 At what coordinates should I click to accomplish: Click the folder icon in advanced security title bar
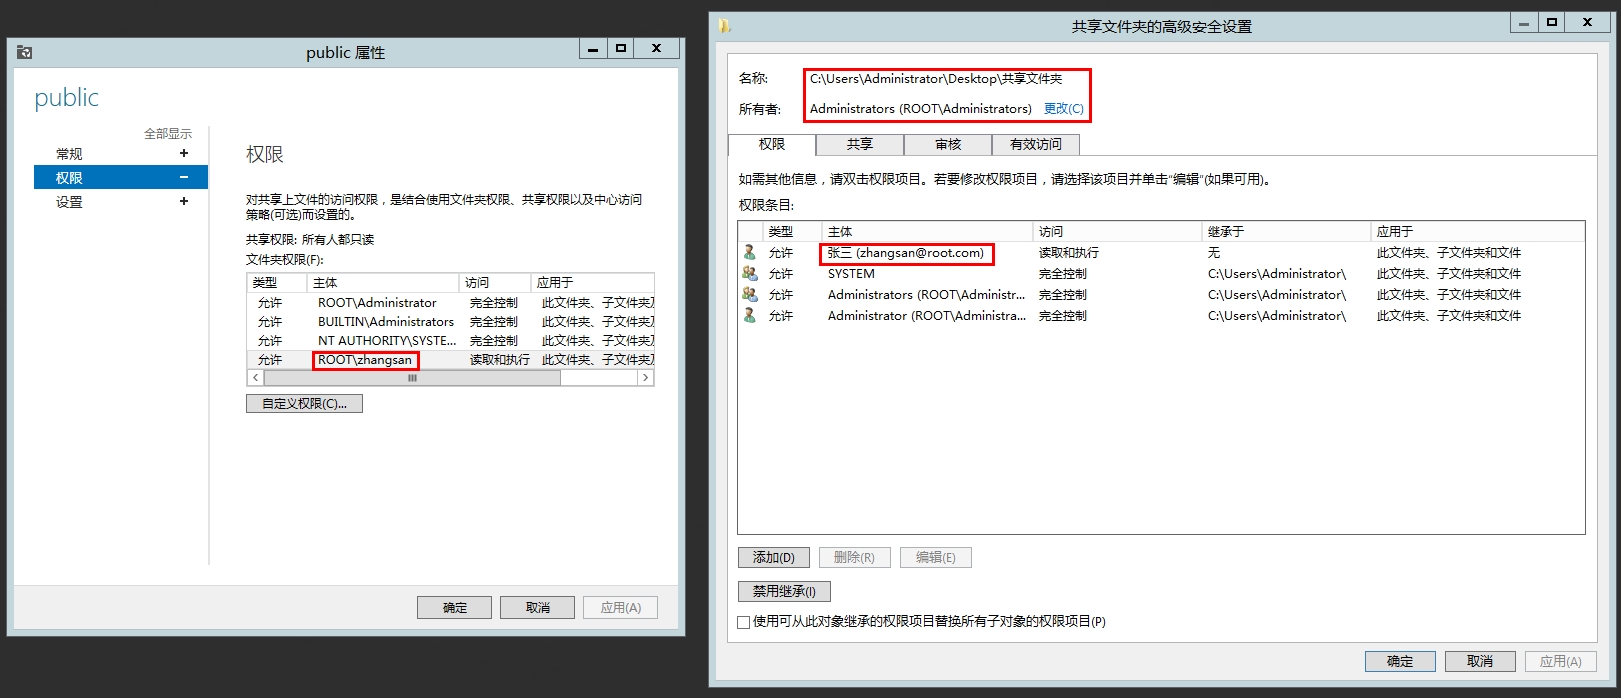point(725,26)
